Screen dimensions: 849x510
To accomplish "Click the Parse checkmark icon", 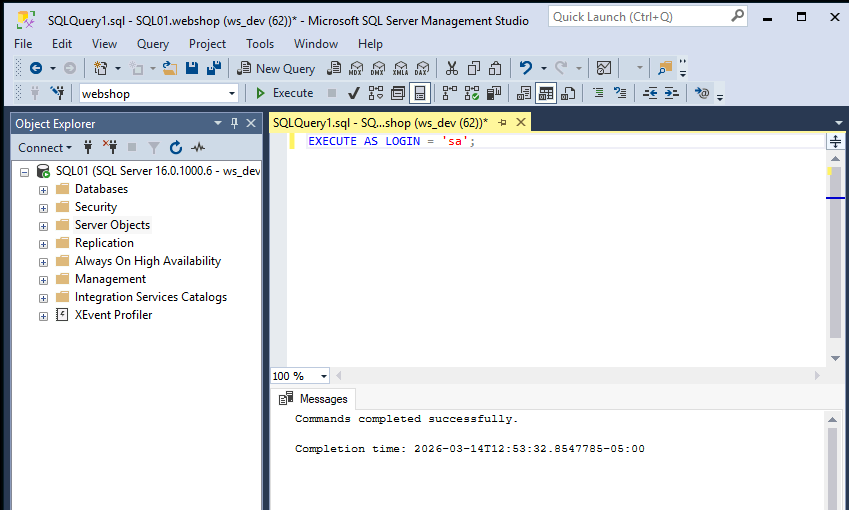I will point(354,93).
